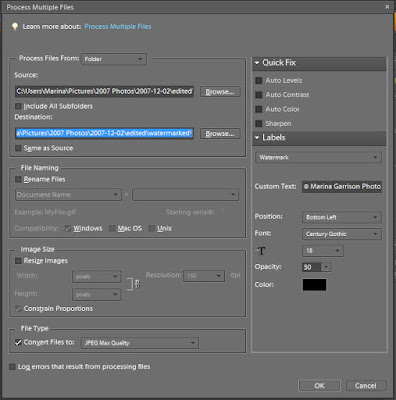The height and width of the screenshot is (400, 396).
Task: Open the Position Bottom Left dropdown
Action: click(342, 217)
